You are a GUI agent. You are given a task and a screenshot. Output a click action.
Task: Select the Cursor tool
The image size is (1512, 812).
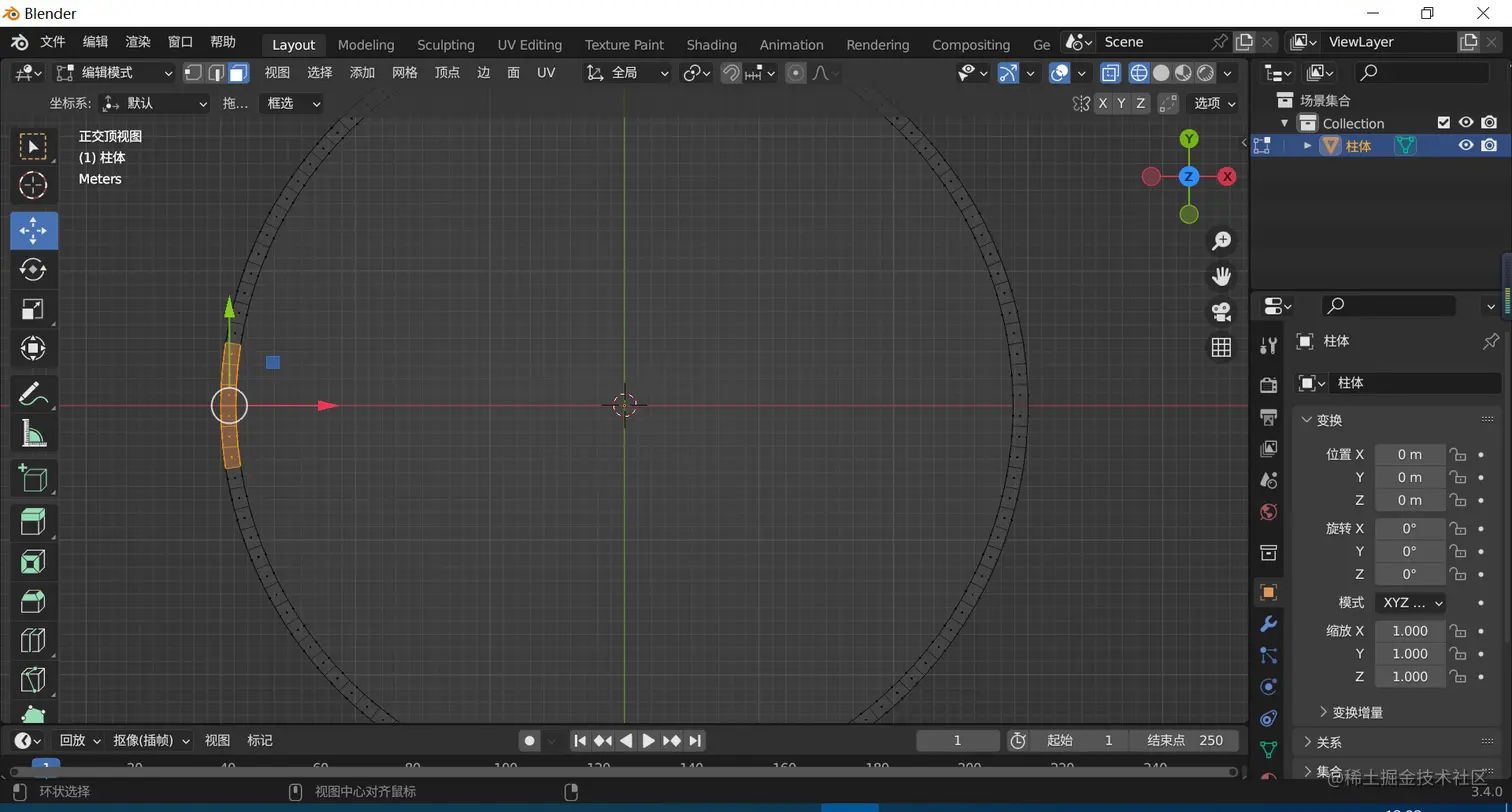33,186
